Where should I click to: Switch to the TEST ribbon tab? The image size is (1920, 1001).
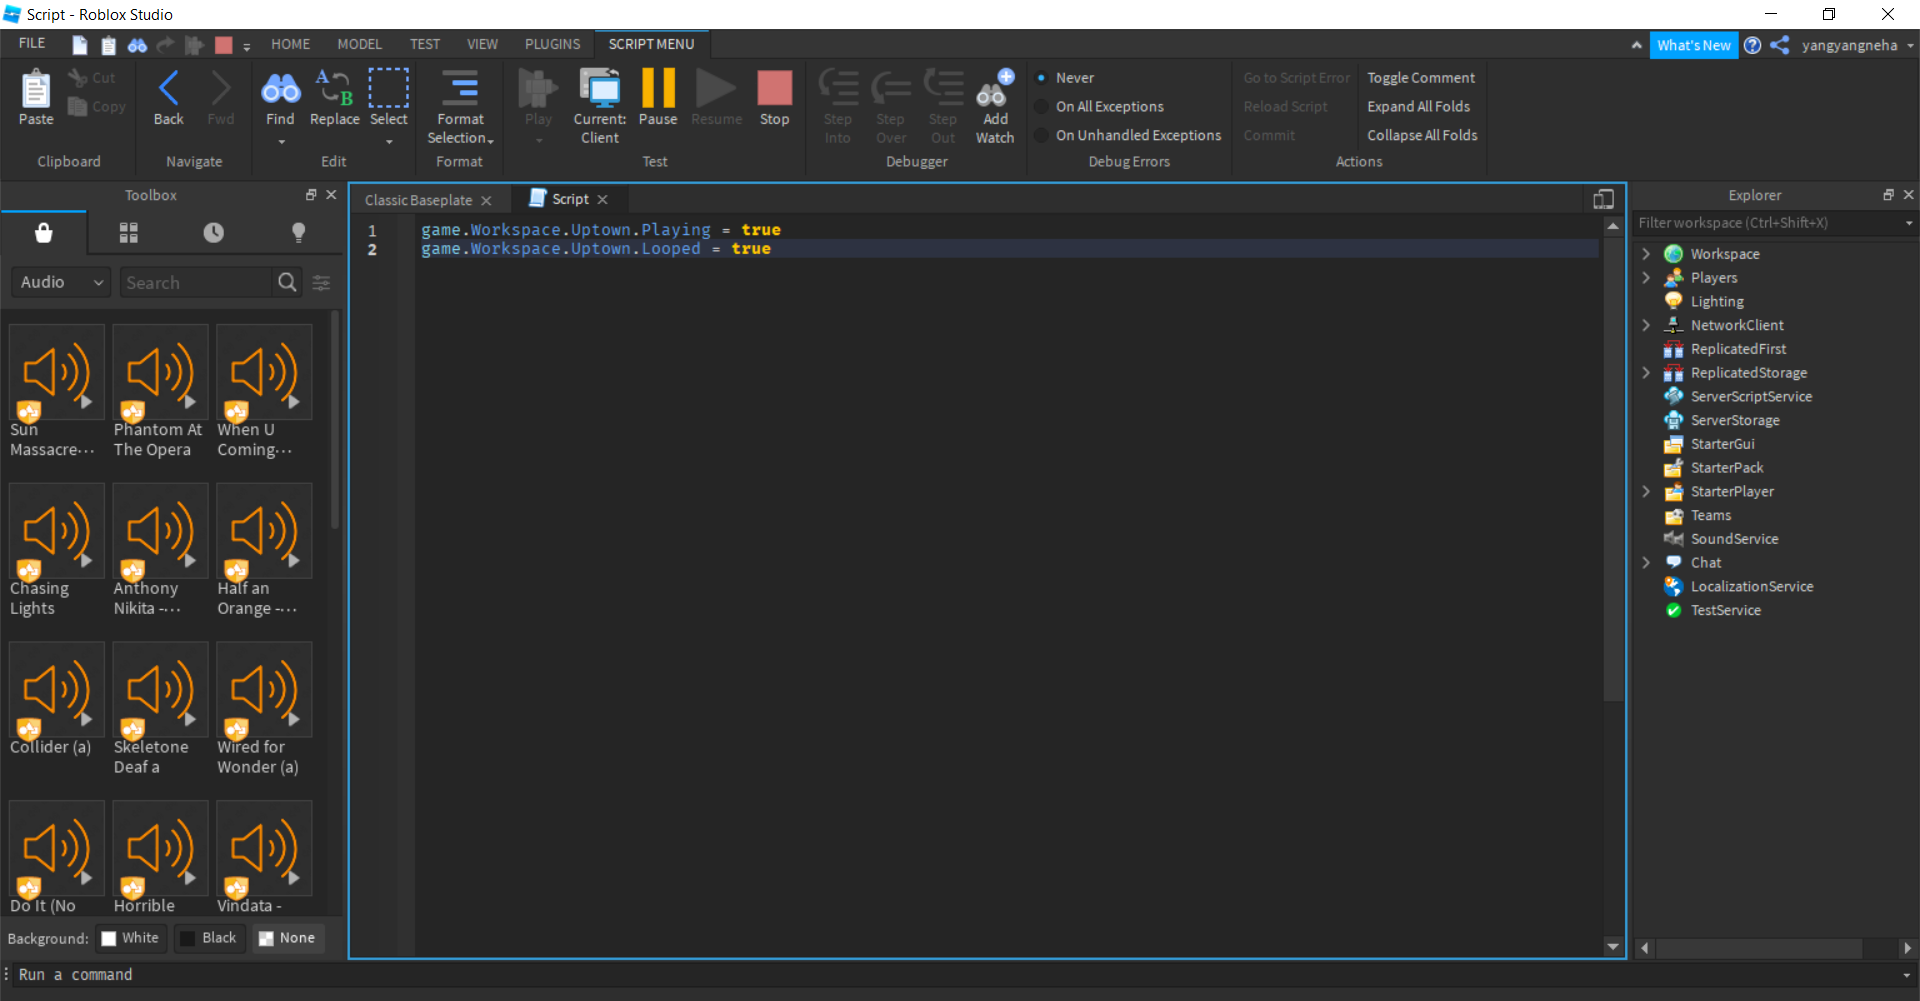pyautogui.click(x=425, y=44)
